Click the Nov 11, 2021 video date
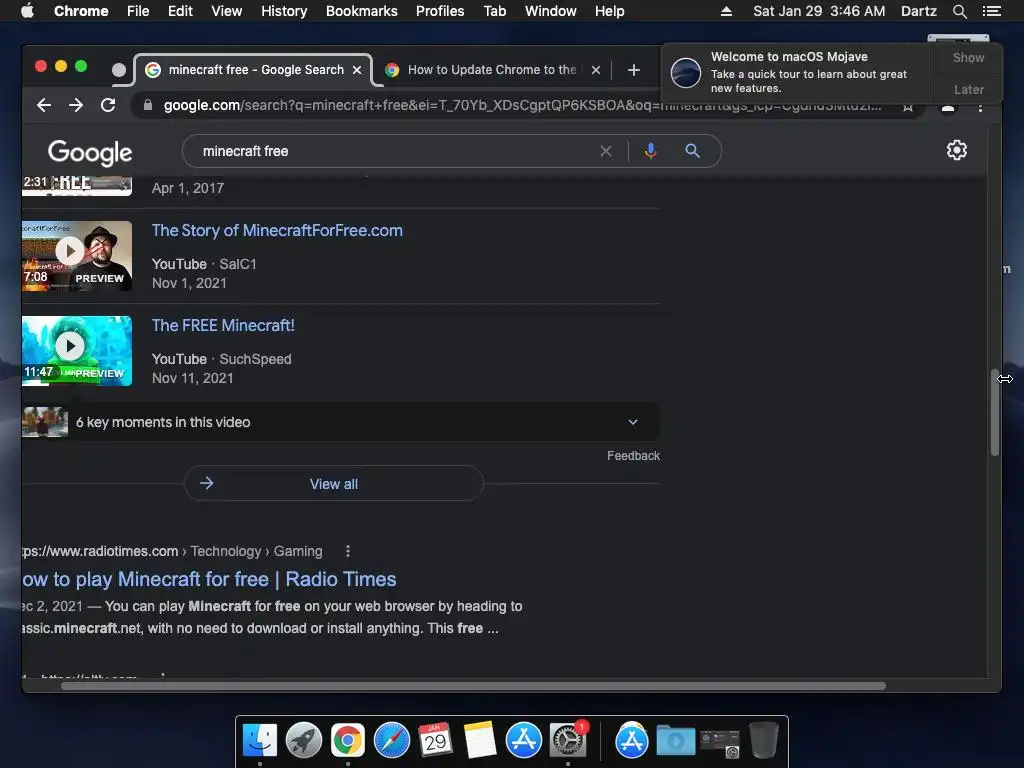 (x=193, y=378)
